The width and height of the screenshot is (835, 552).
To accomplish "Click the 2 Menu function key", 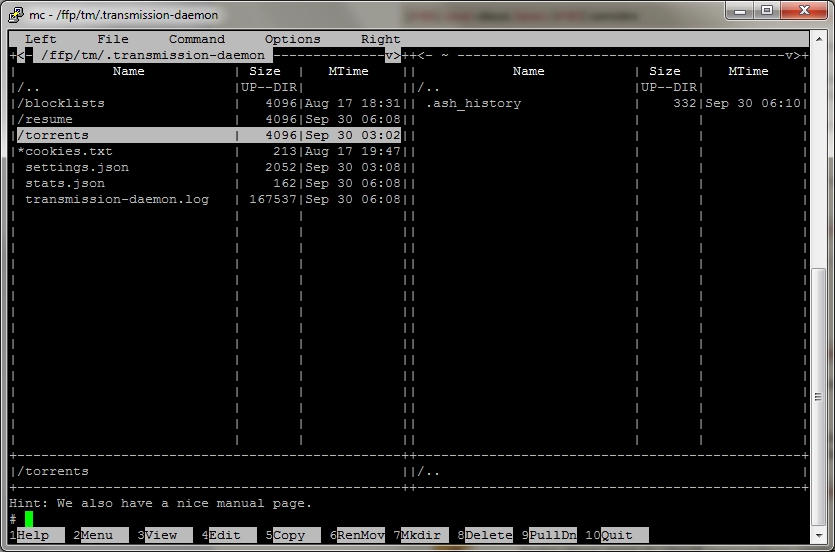I will tap(101, 535).
